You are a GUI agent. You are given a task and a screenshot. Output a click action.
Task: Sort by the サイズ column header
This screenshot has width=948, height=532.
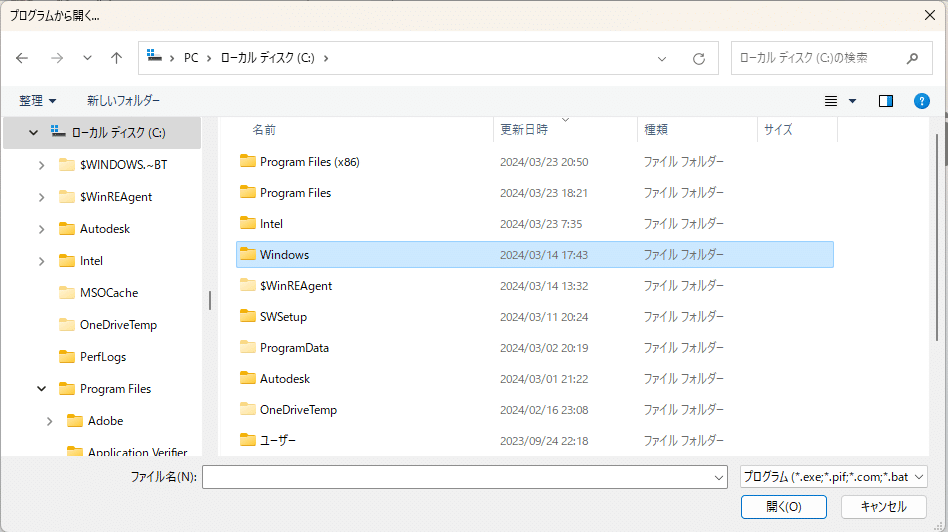[778, 129]
